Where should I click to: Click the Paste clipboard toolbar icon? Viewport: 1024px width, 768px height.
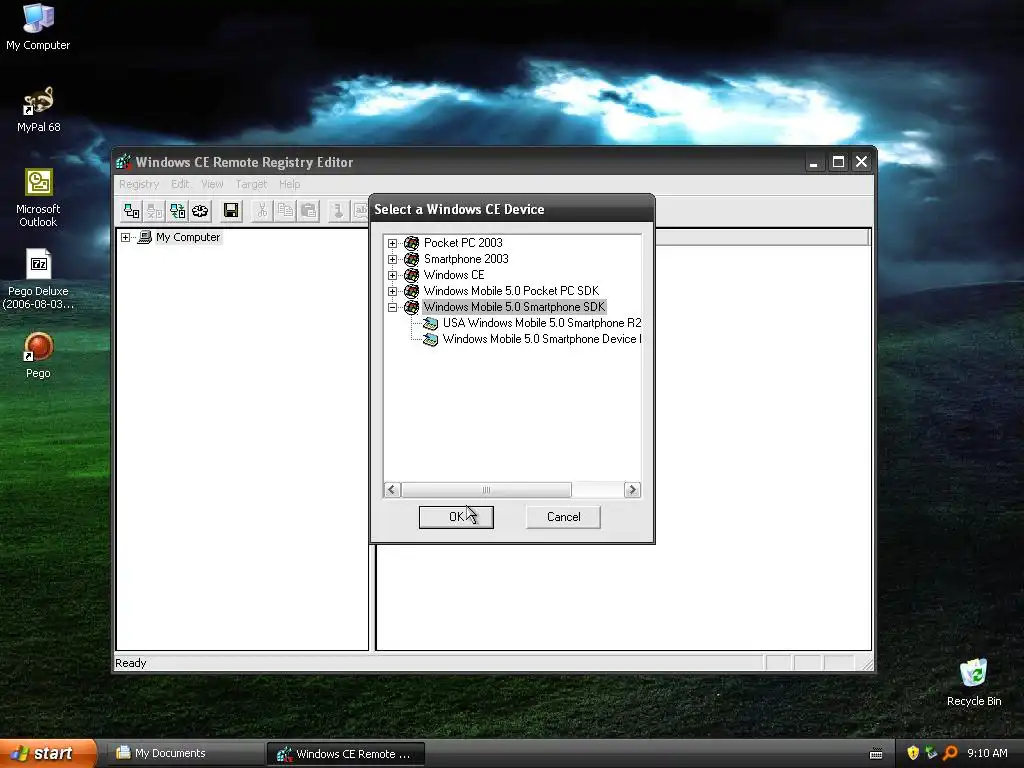coord(308,210)
